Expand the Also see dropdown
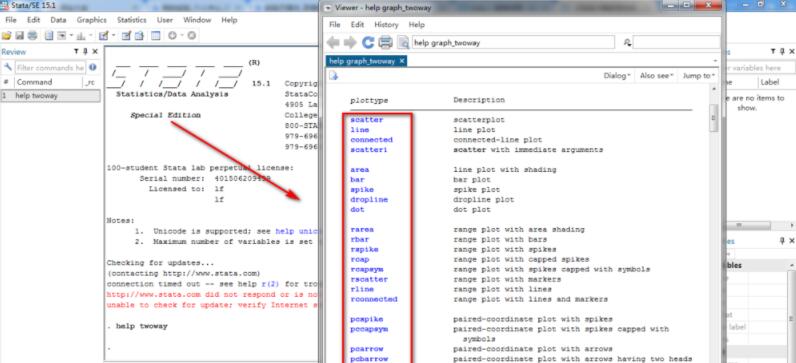Image resolution: width=796 pixels, height=363 pixels. [x=657, y=76]
